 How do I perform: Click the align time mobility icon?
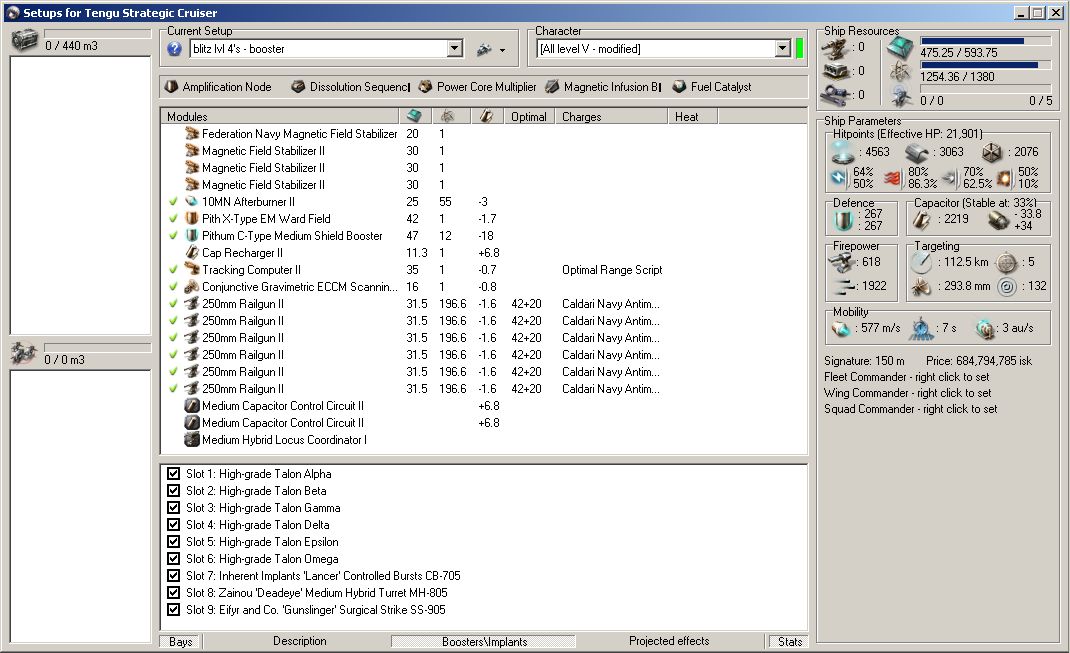(x=923, y=328)
